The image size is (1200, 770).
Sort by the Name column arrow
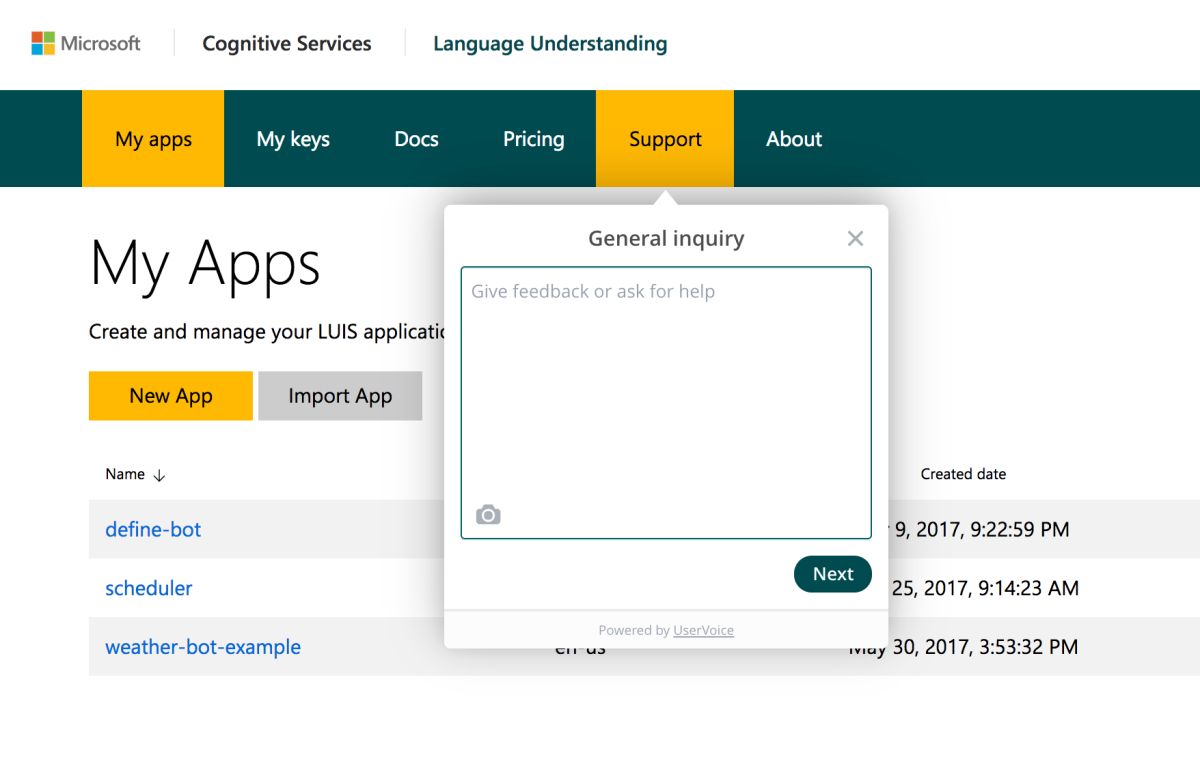(159, 475)
